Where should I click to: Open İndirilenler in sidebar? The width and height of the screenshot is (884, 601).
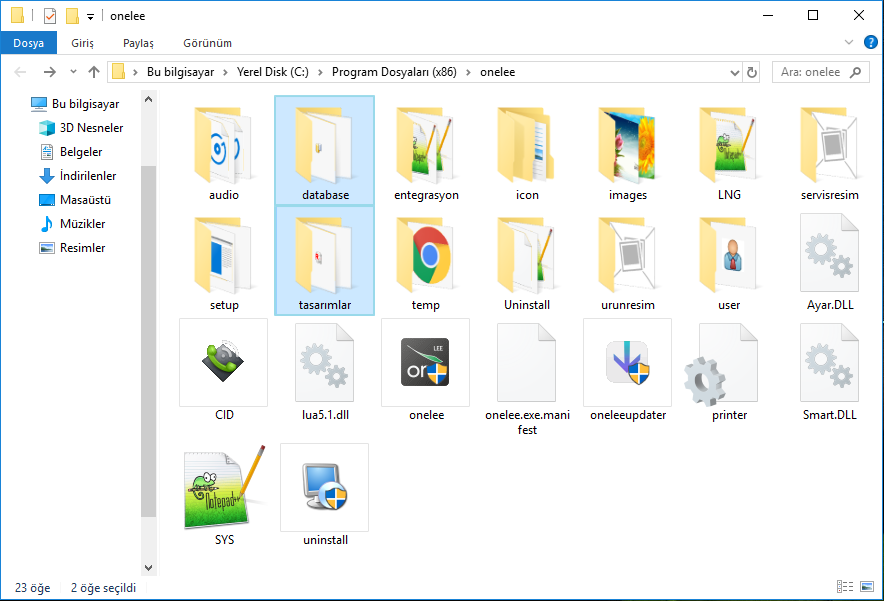pyautogui.click(x=78, y=176)
